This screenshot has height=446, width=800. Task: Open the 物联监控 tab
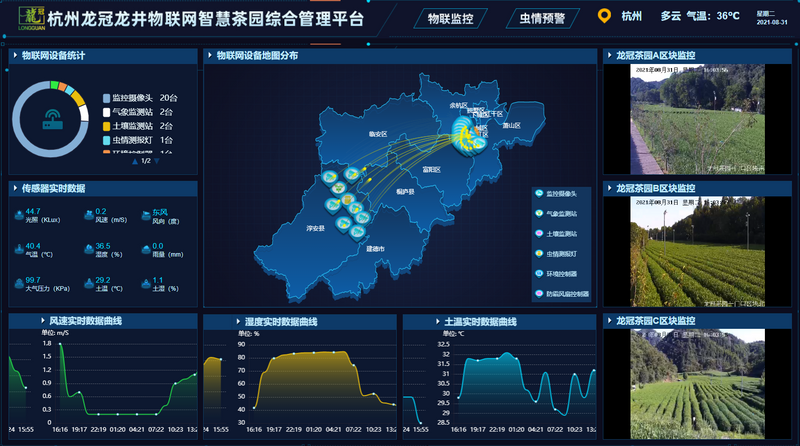tap(450, 17)
